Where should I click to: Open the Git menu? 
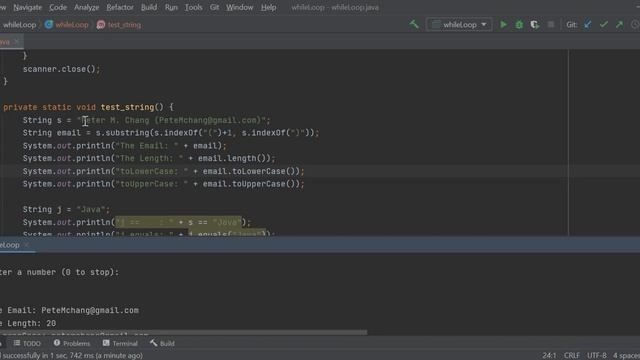(x=214, y=7)
